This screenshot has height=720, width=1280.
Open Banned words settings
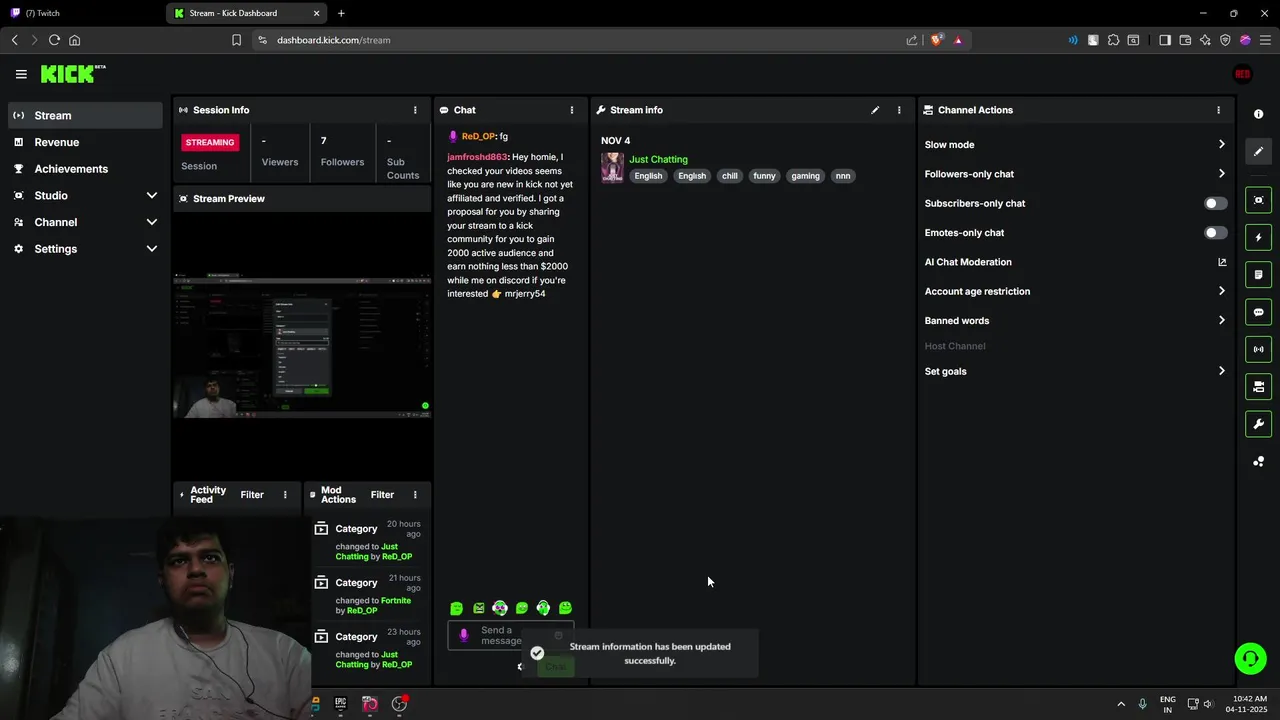pyautogui.click(x=1075, y=321)
